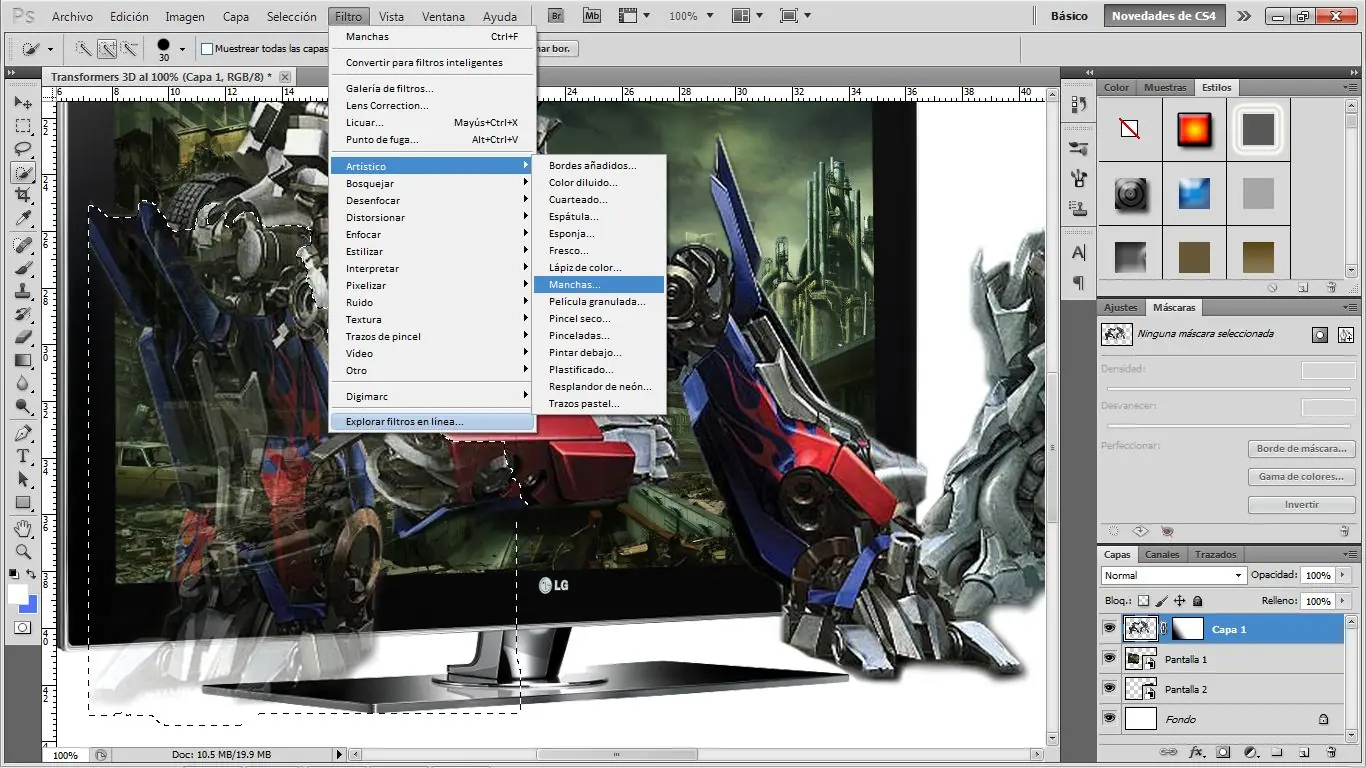Open the brush size picker dropdown

point(182,49)
